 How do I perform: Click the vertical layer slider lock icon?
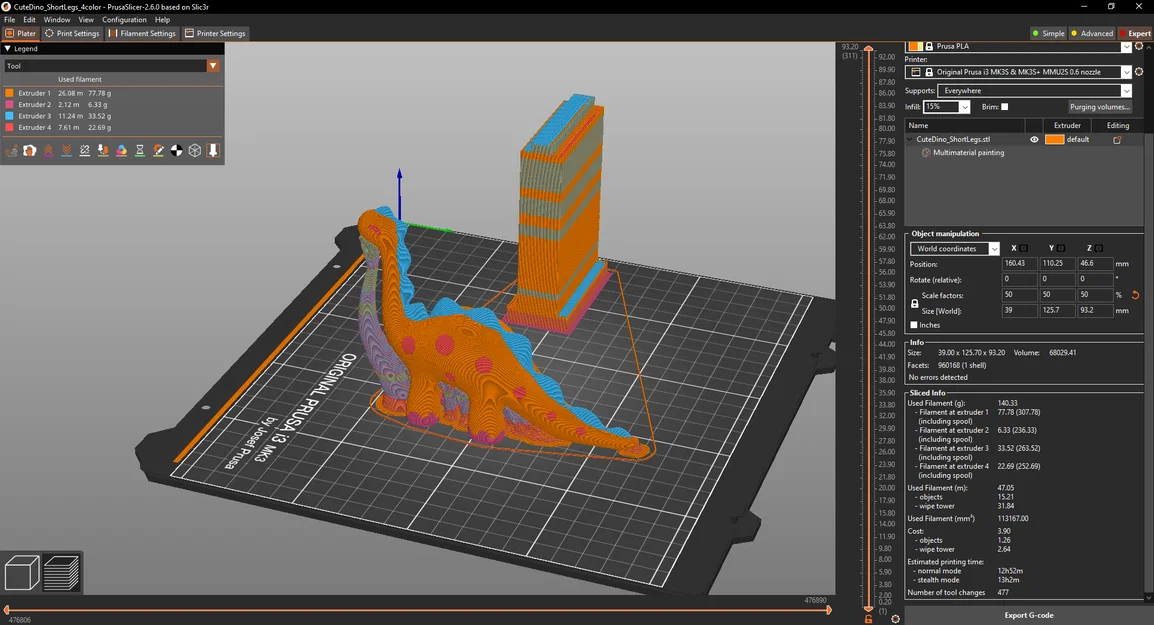868,619
